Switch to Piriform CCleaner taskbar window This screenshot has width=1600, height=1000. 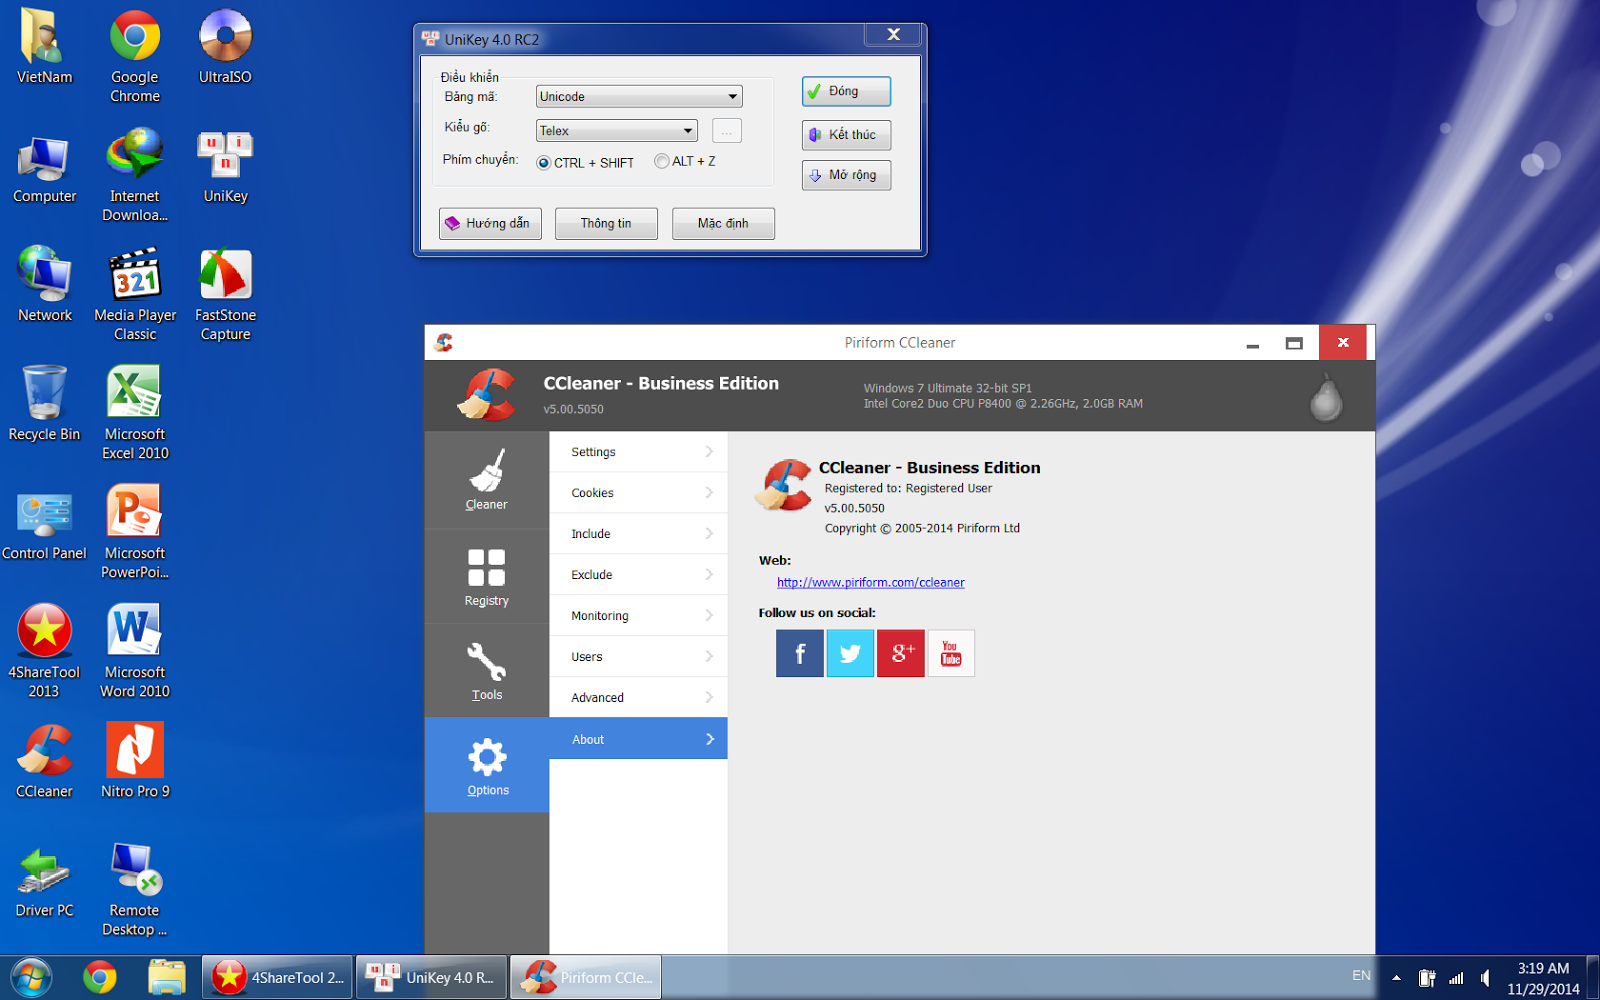pyautogui.click(x=586, y=977)
